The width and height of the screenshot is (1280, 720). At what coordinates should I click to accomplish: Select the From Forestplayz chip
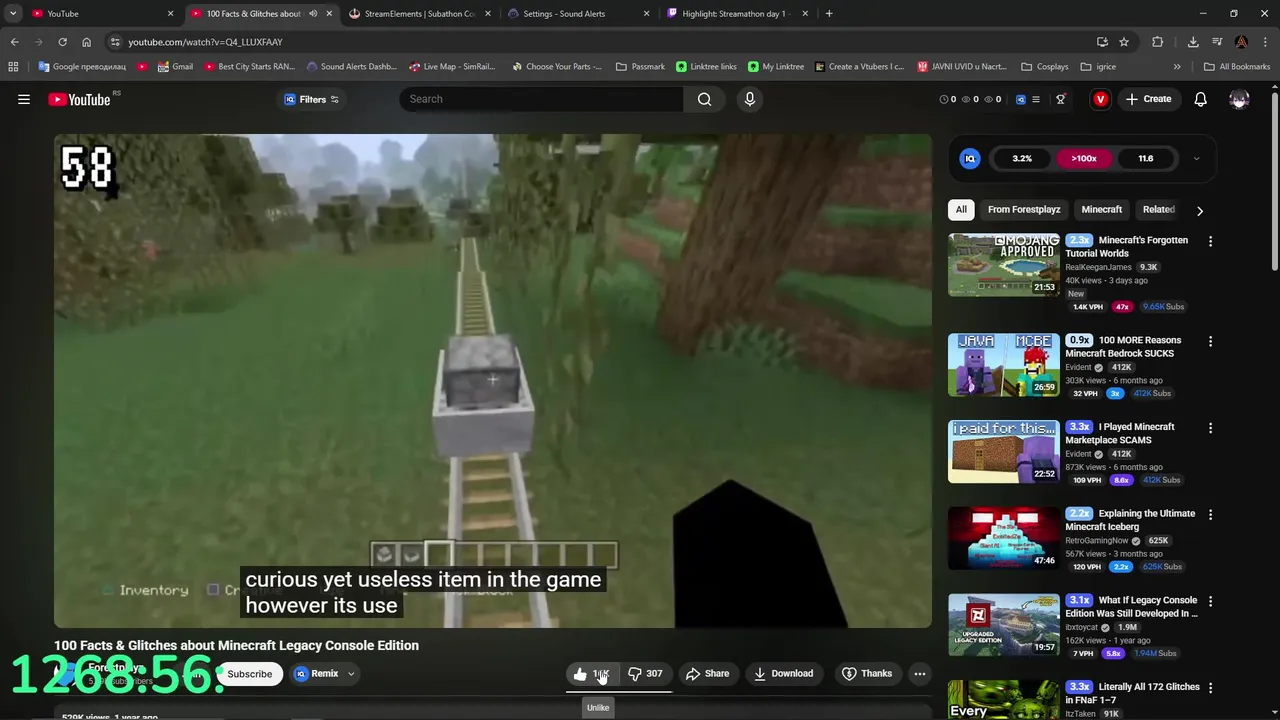[x=1024, y=209]
